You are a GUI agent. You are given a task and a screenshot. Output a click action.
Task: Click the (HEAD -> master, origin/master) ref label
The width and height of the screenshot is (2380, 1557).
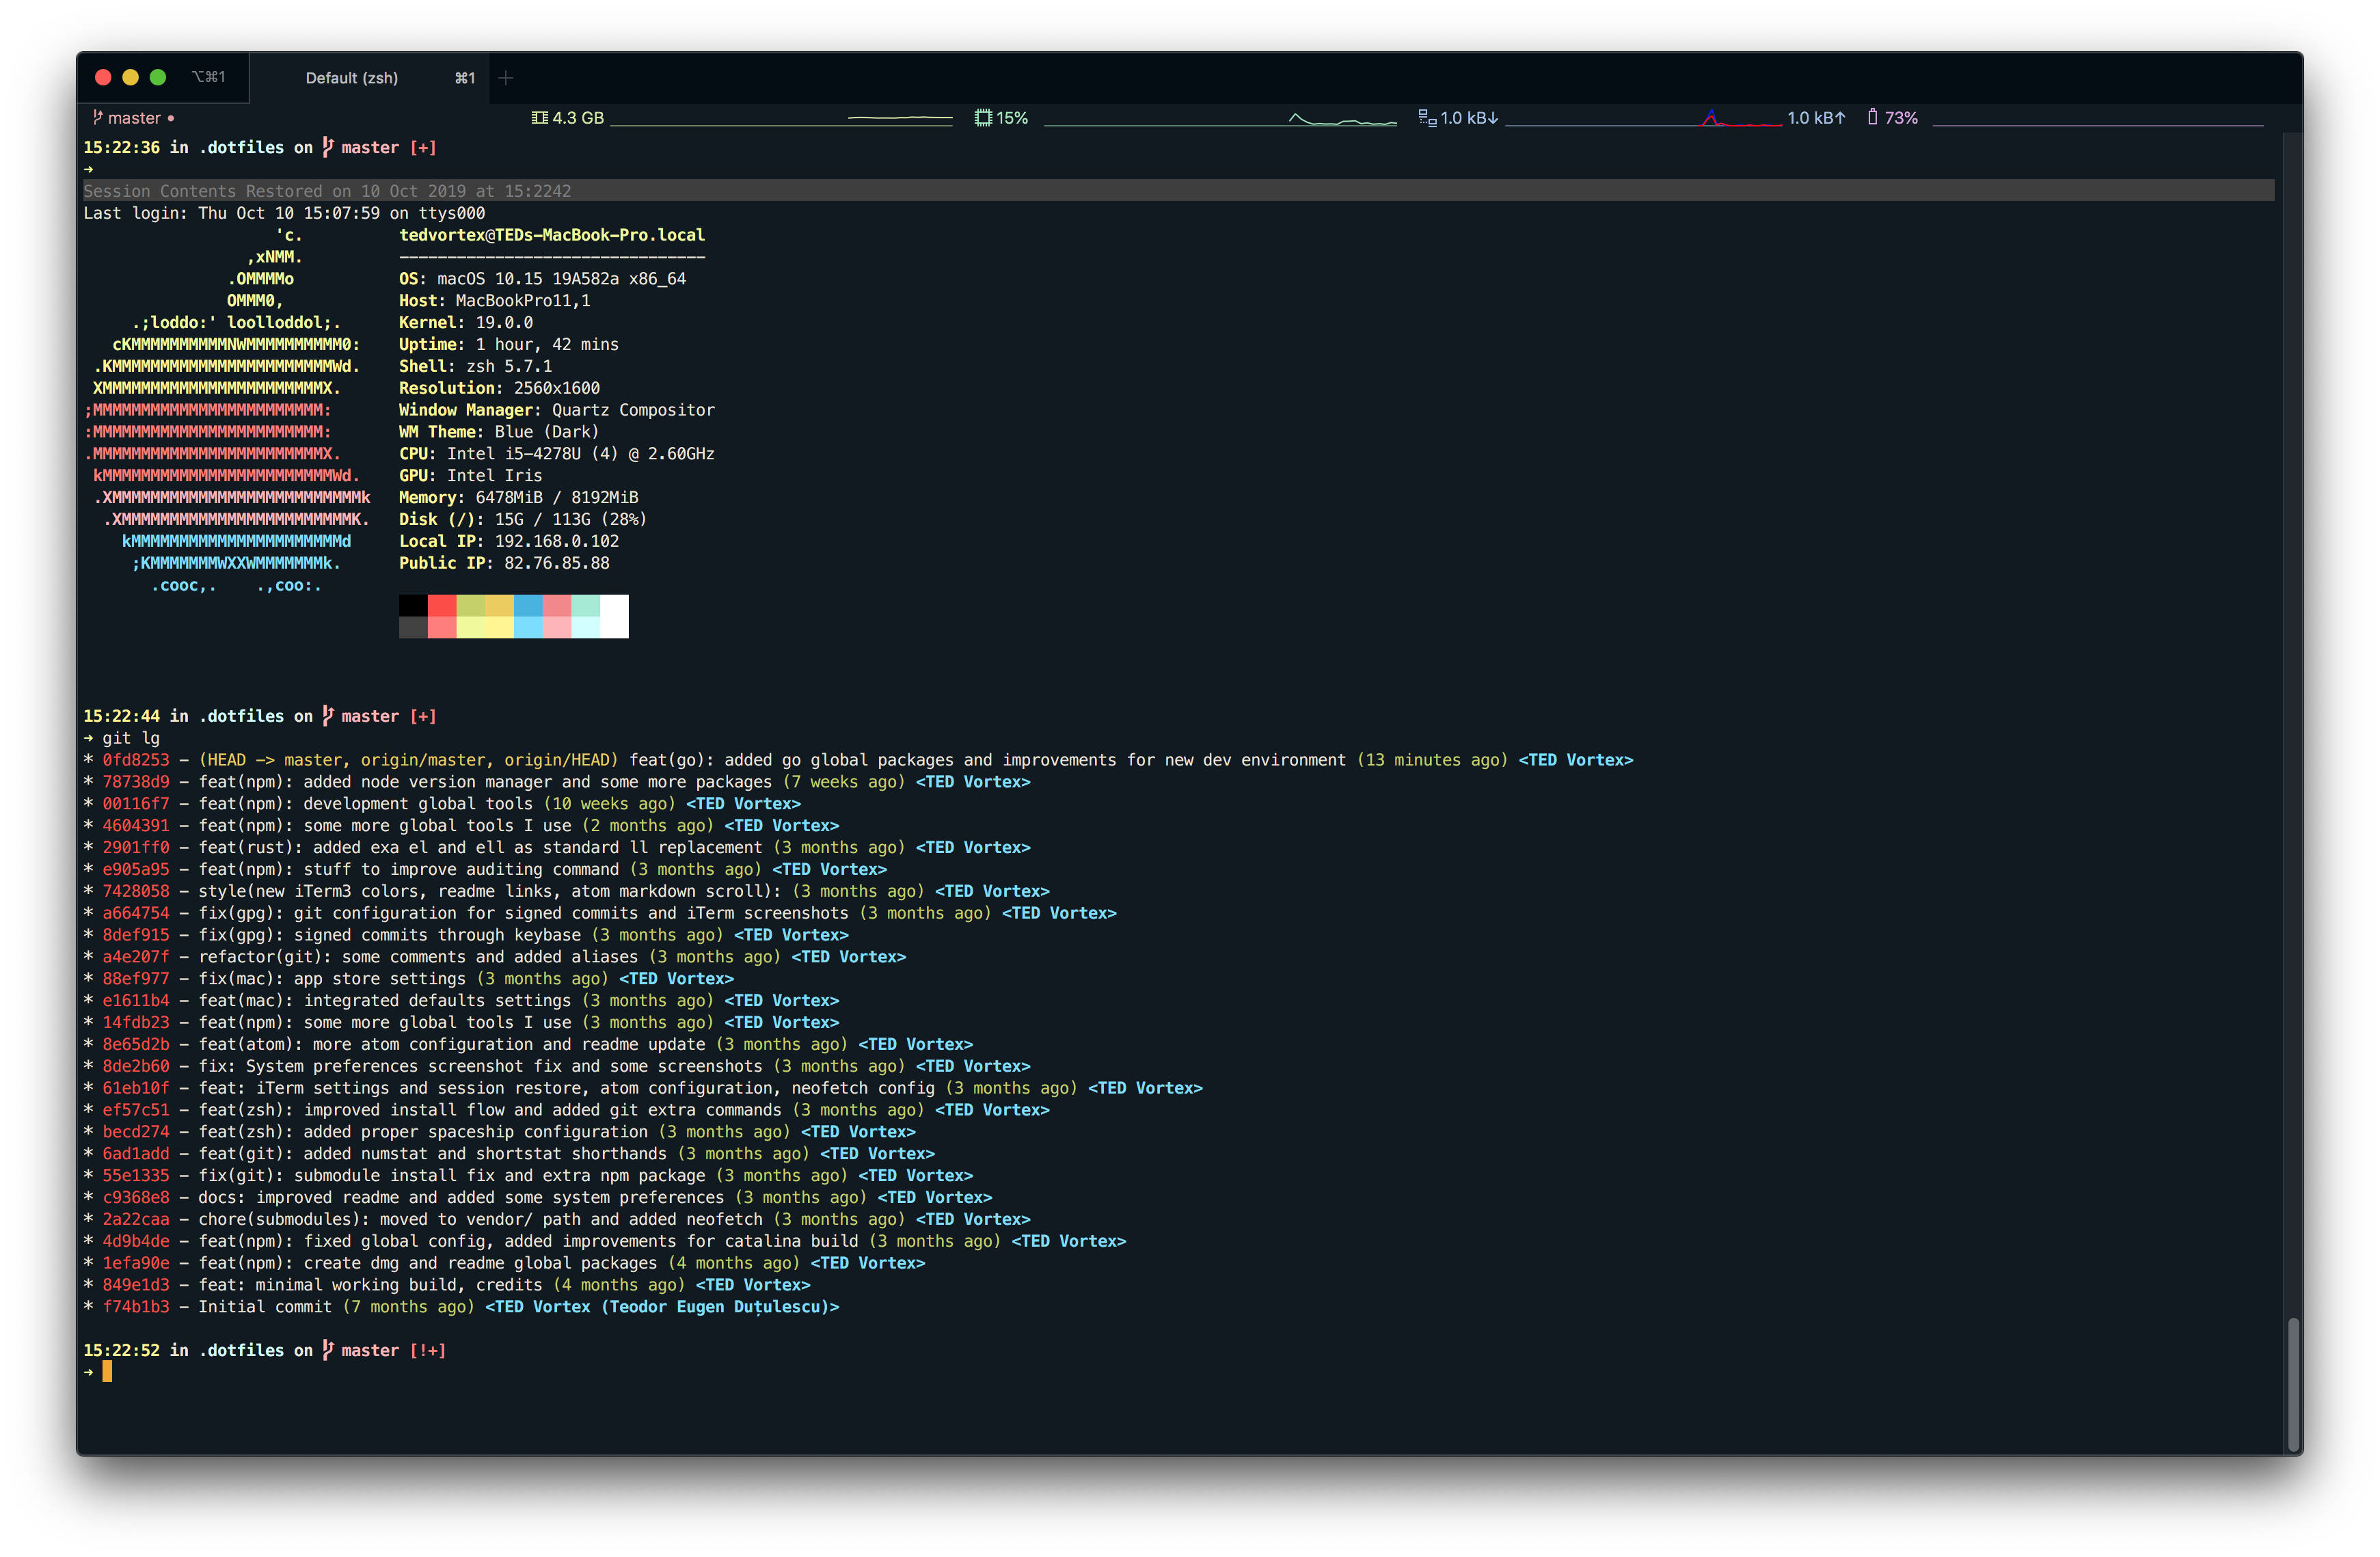tap(408, 760)
